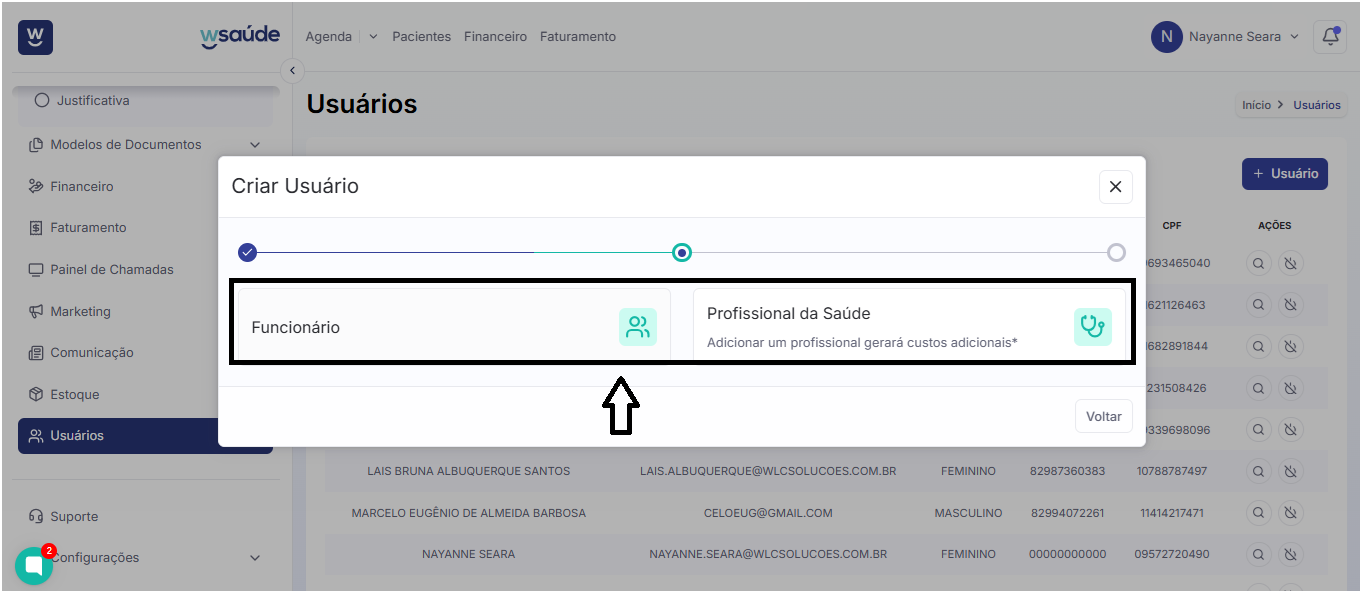View user with CPF ending 1844

pyautogui.click(x=1259, y=346)
